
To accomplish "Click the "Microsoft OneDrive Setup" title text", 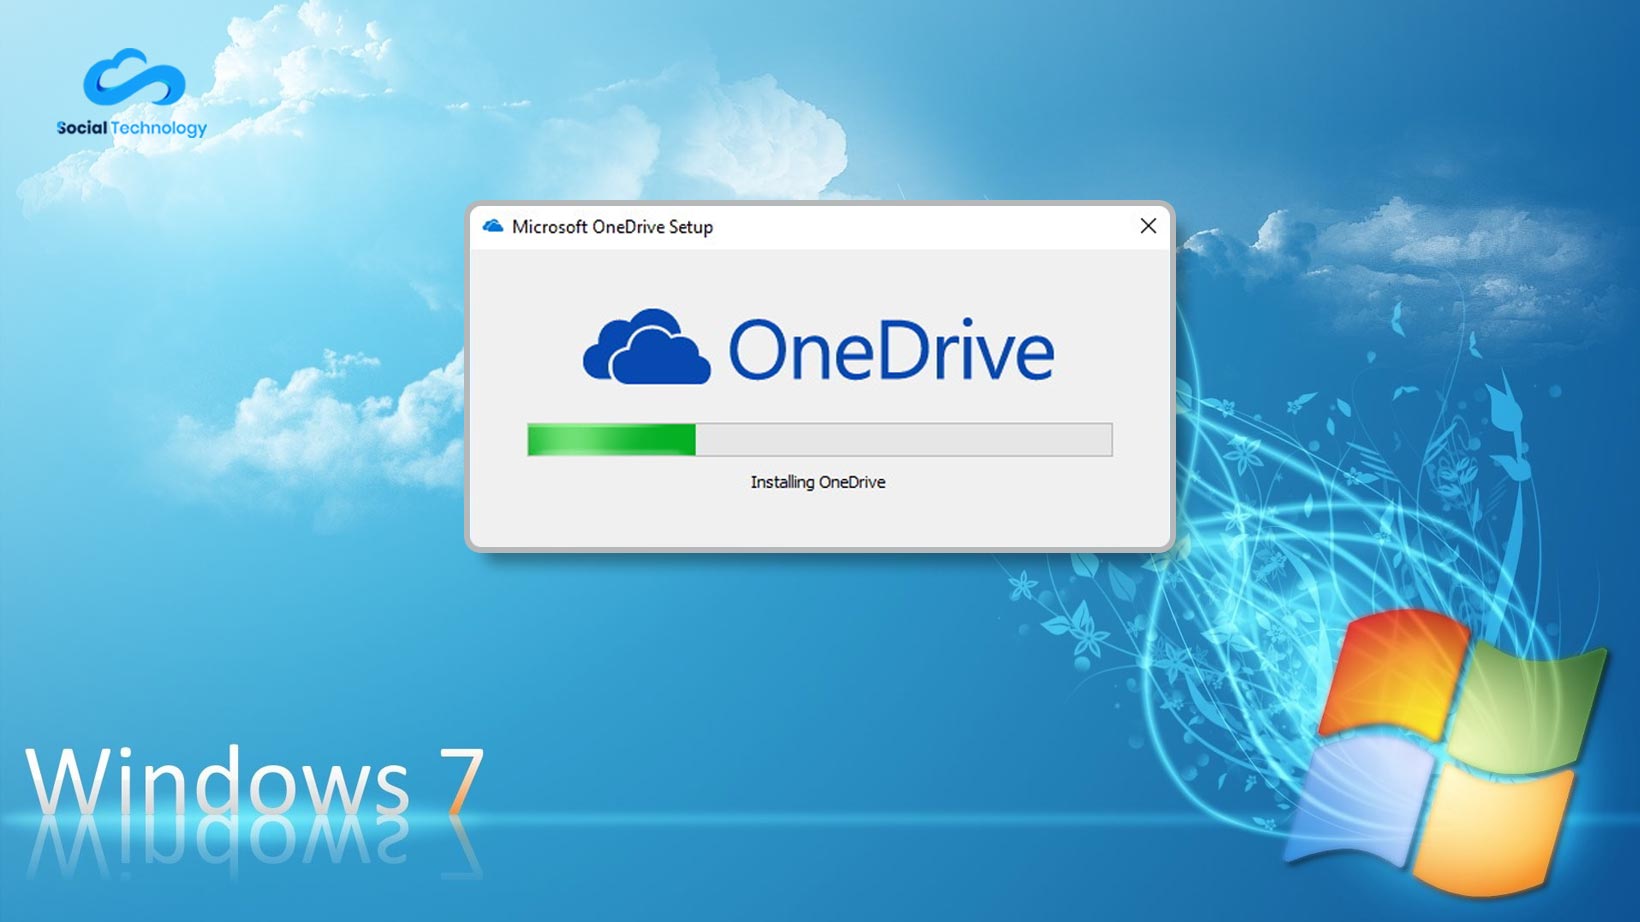I will pyautogui.click(x=612, y=227).
